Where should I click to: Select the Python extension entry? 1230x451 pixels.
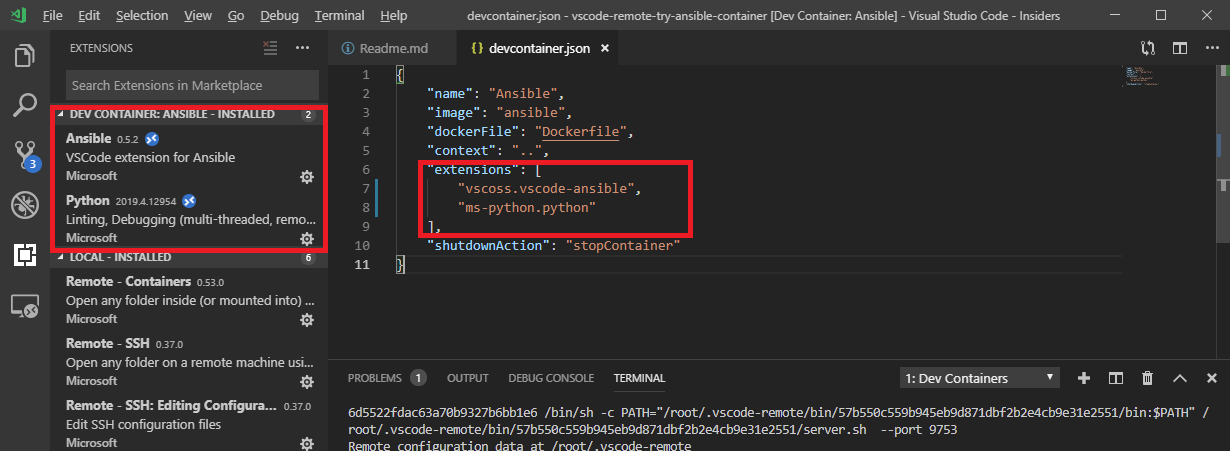(x=190, y=220)
